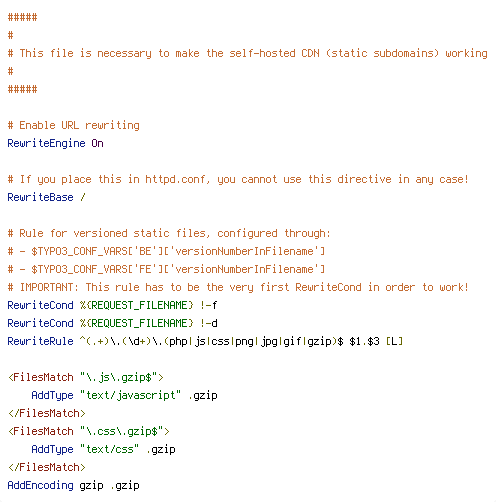Click the 'Enable URL rewriting' comment

pos(74,125)
